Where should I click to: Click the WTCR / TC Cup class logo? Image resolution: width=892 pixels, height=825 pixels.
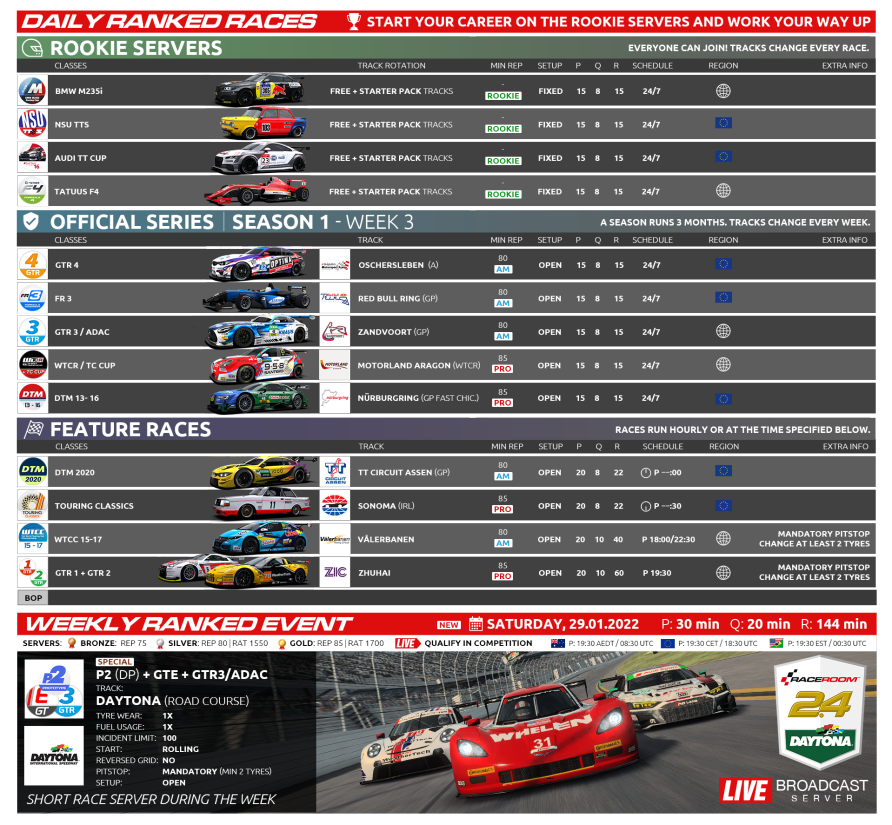pyautogui.click(x=32, y=365)
